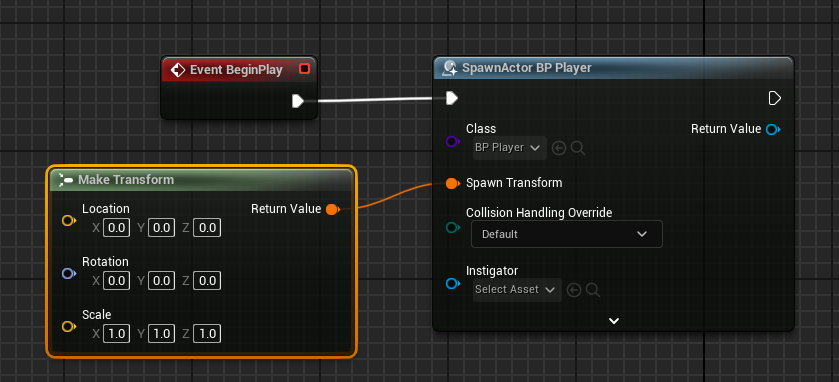Click the blue Instigator input pin
Image resolution: width=839 pixels, height=382 pixels.
[453, 284]
